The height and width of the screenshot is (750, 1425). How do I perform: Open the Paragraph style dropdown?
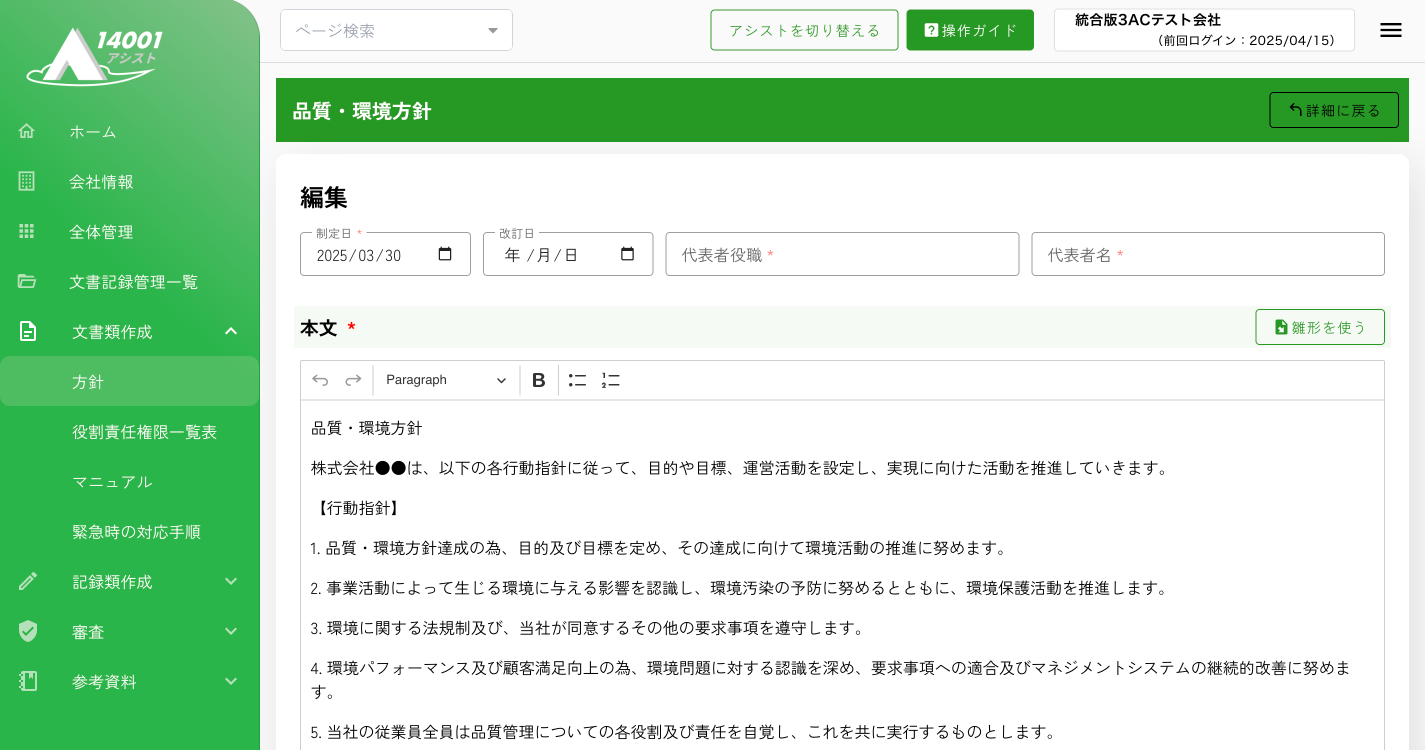pos(446,380)
